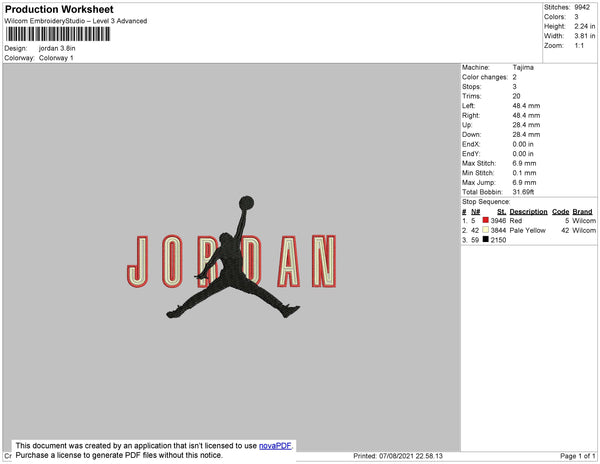Click the 'Production Worksheet' title
This screenshot has height=464, width=600.
point(59,9)
